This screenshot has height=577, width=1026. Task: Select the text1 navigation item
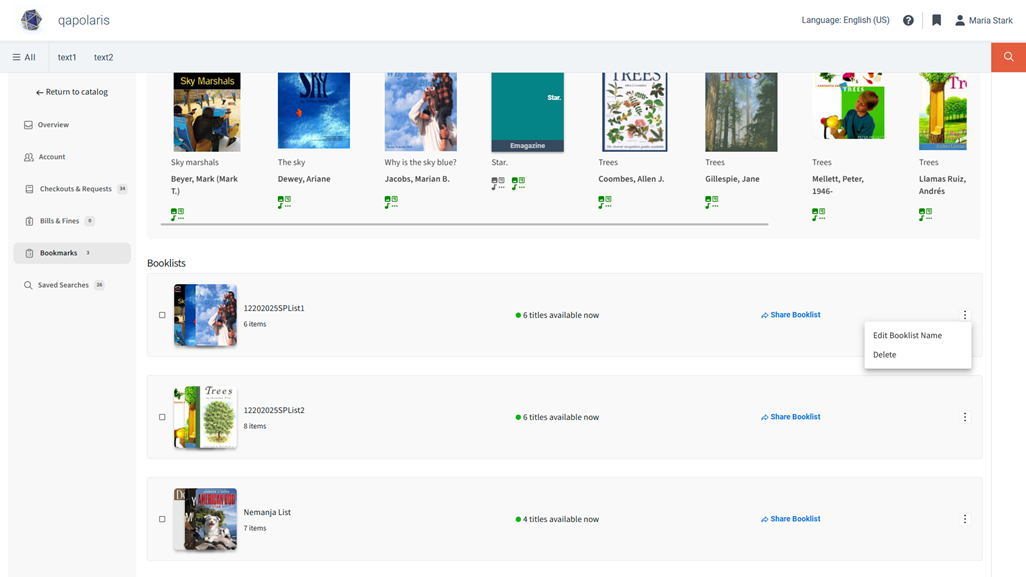click(x=67, y=57)
